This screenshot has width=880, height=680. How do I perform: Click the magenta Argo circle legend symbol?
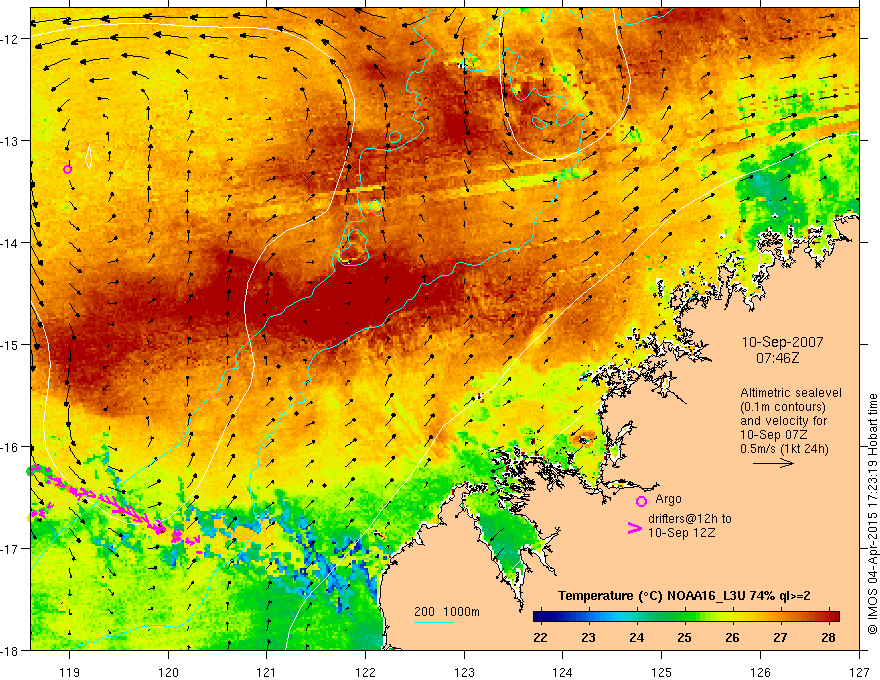click(641, 501)
